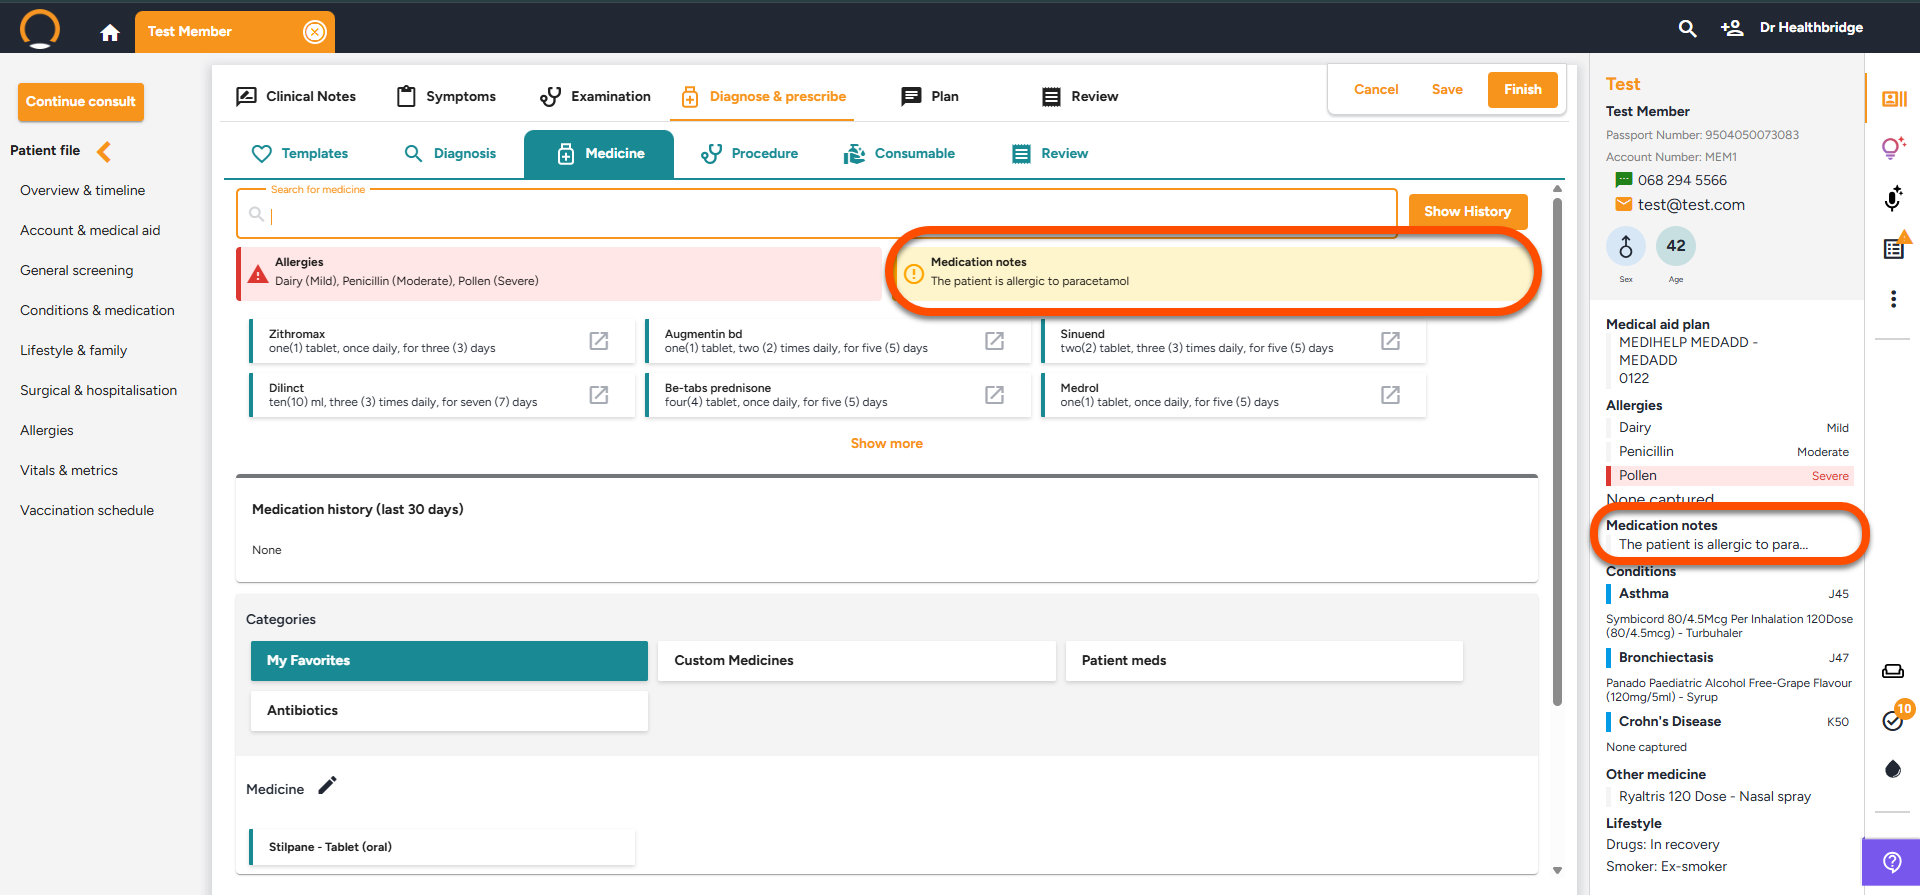Image resolution: width=1920 pixels, height=895 pixels.
Task: Close the Test Member patient tab
Action: tap(314, 32)
